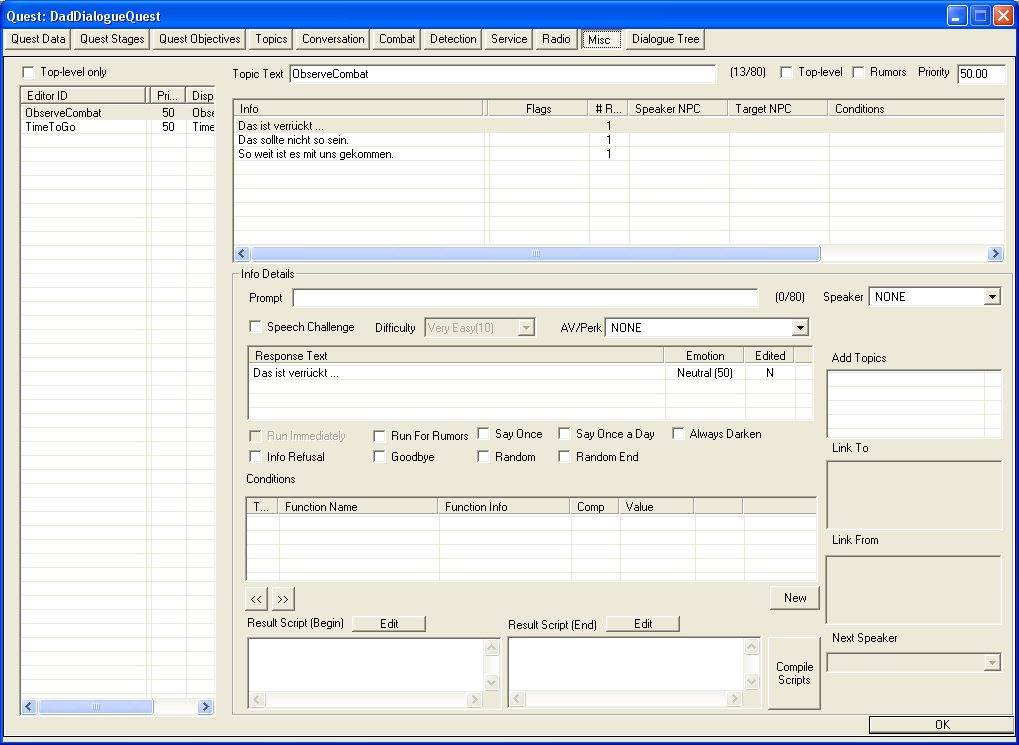
Task: Click the Target NPC column header
Action: [x=779, y=109]
